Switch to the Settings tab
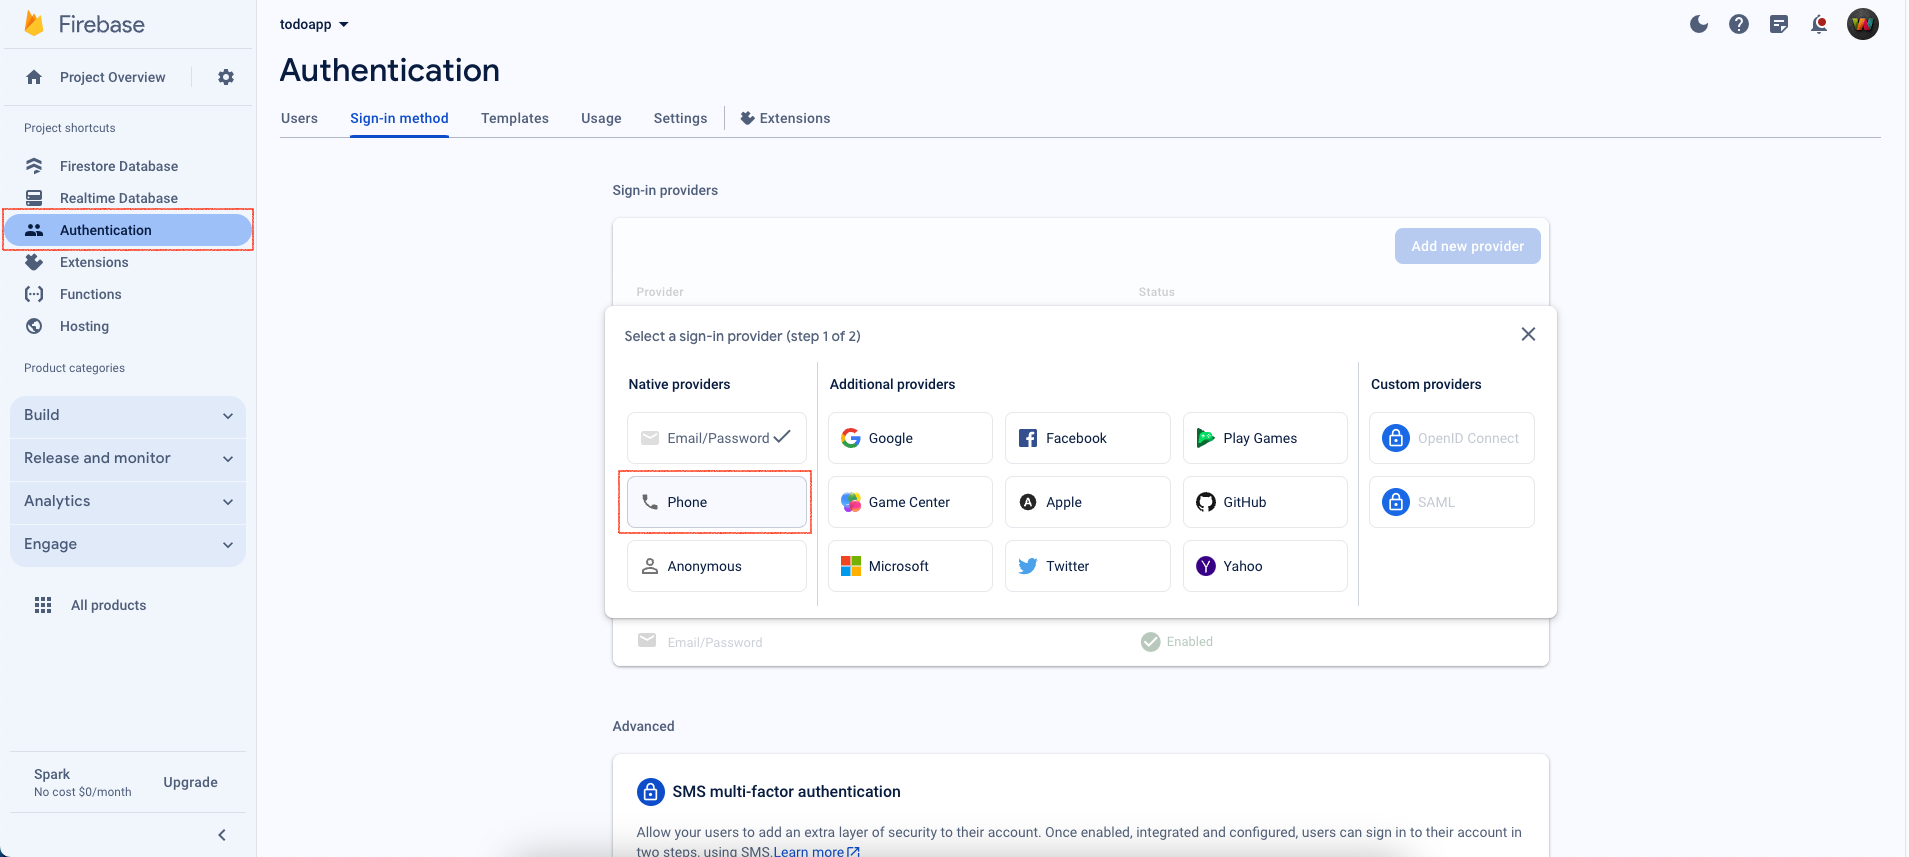 click(681, 118)
